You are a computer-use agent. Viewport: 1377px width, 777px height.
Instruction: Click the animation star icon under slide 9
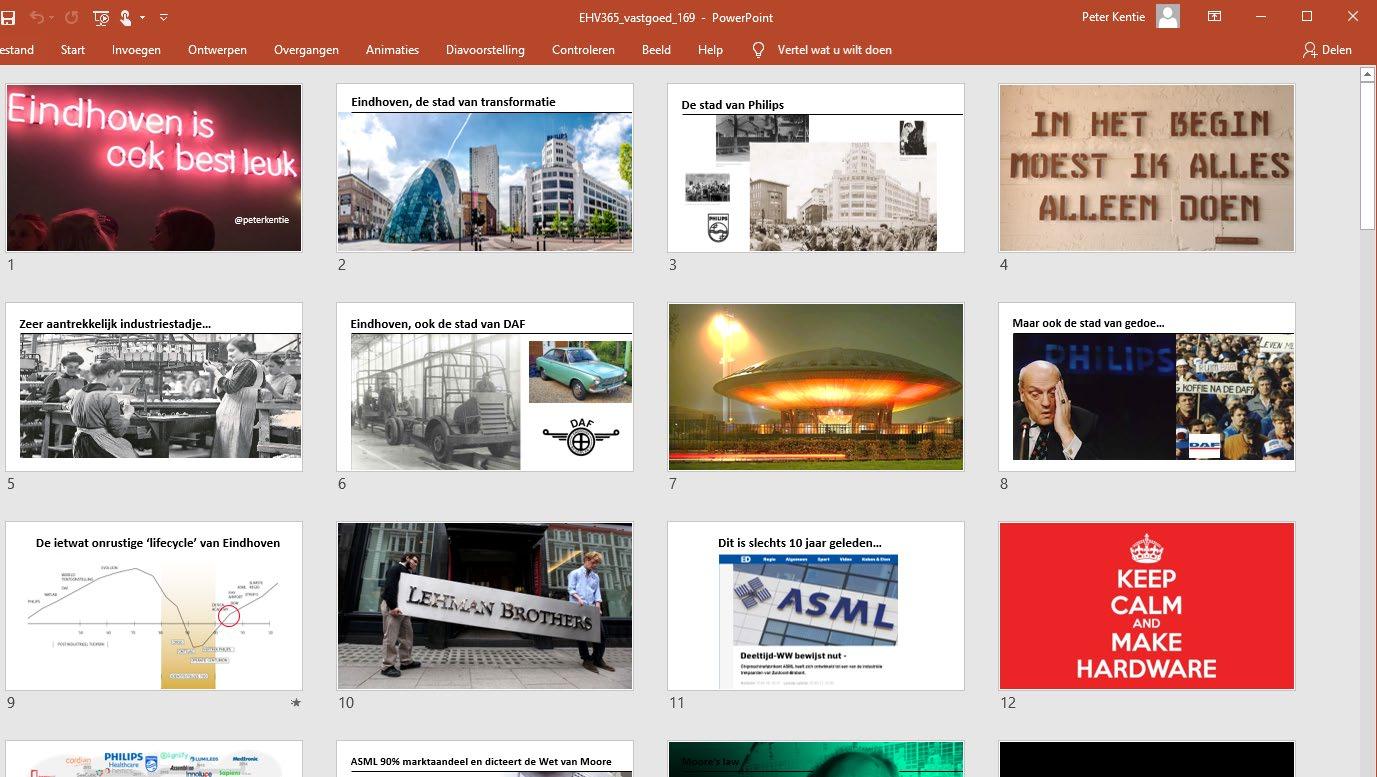tap(295, 703)
